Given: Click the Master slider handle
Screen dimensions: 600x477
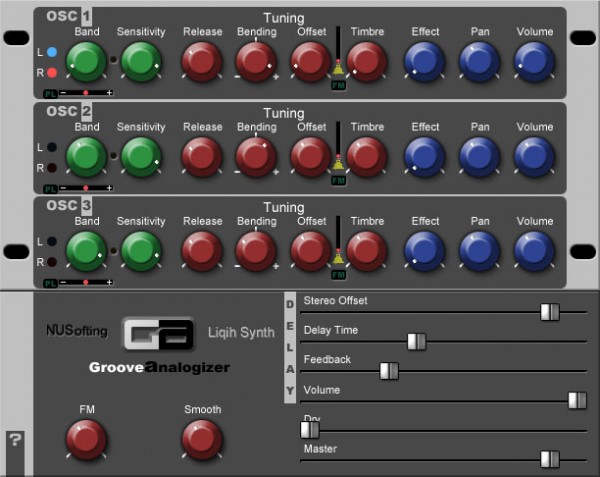Looking at the screenshot, I should pos(549,459).
